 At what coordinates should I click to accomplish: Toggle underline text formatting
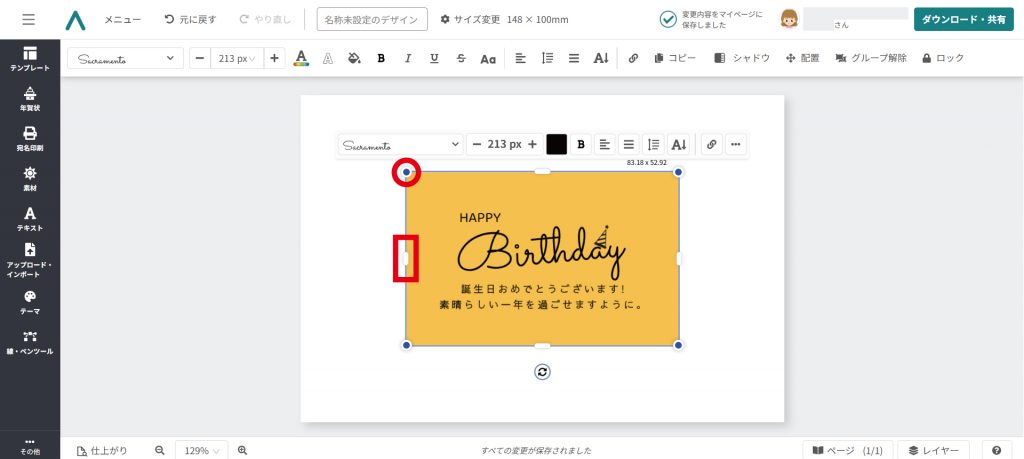(434, 59)
